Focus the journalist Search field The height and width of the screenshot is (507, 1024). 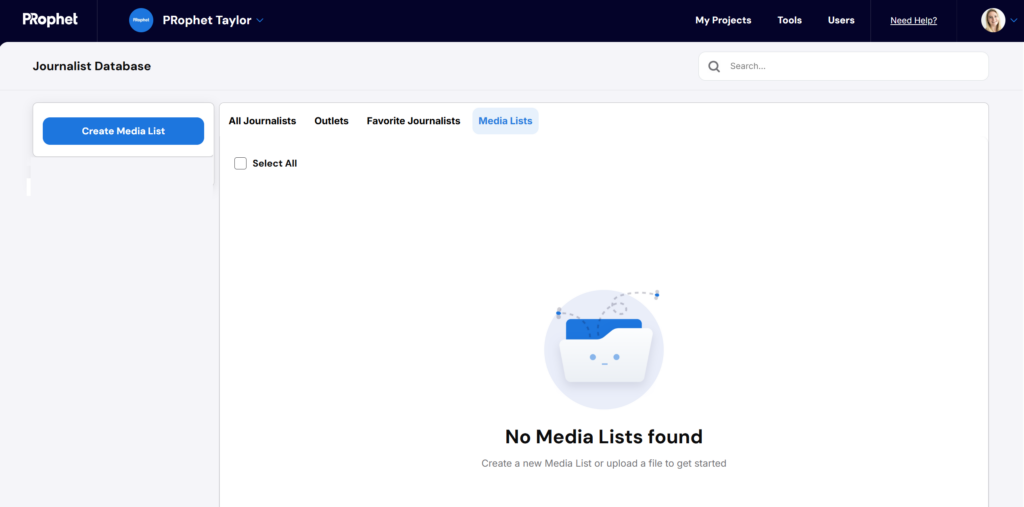click(x=843, y=66)
